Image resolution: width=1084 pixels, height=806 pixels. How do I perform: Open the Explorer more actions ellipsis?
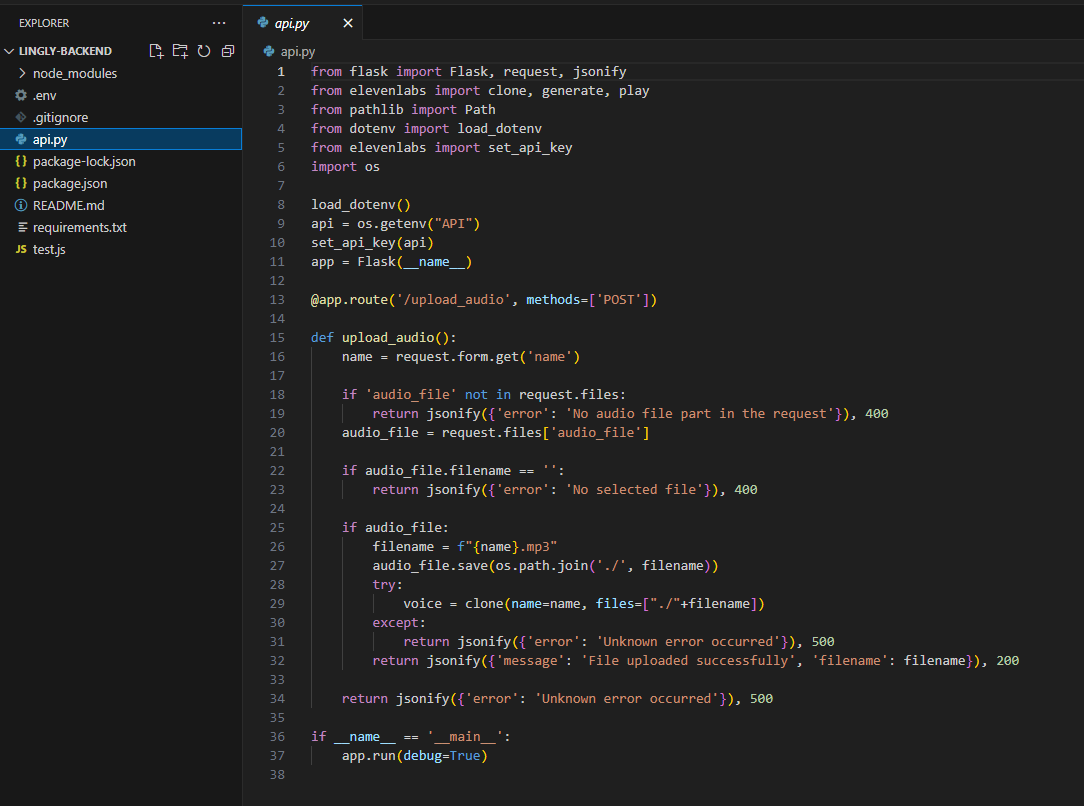point(219,23)
